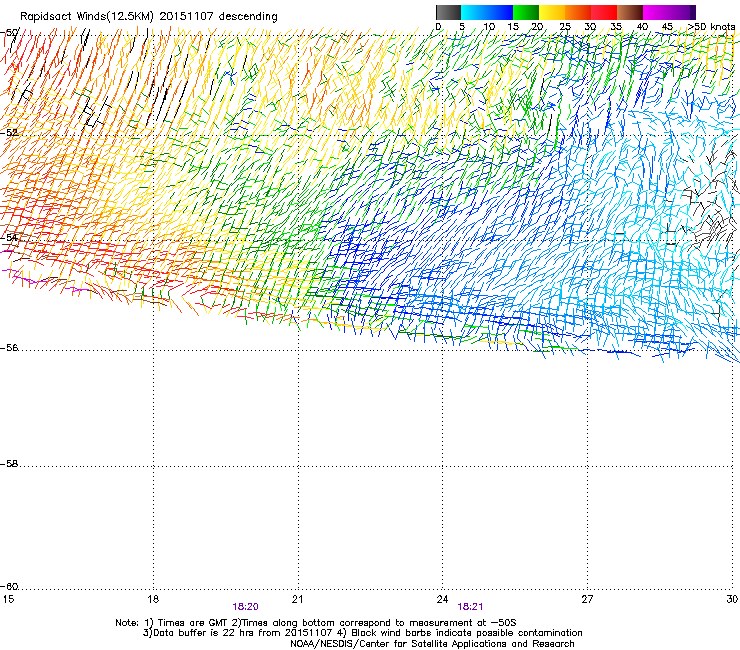Click the purple time label "18:21"
Screen dimensions: 740x650
[x=471, y=607]
